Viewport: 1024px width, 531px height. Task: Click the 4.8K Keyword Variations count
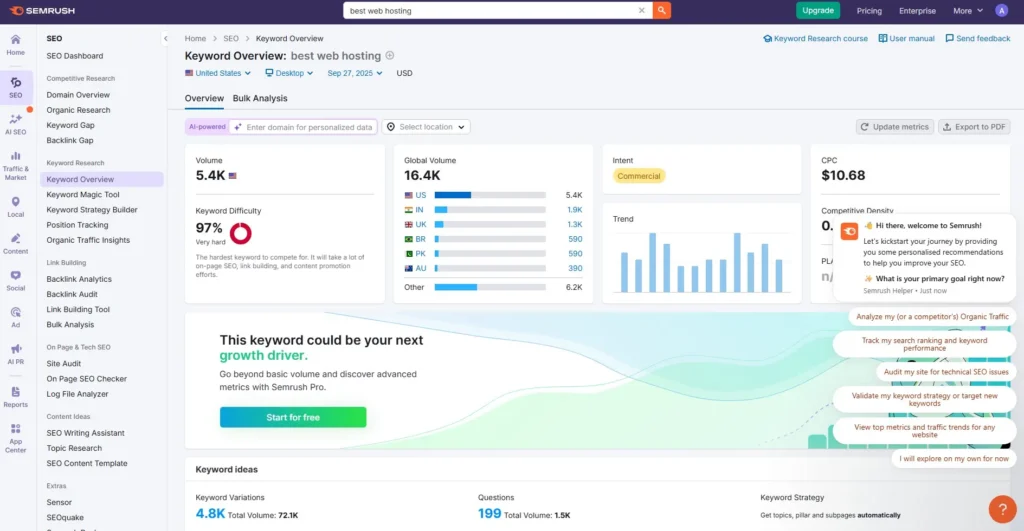210,513
